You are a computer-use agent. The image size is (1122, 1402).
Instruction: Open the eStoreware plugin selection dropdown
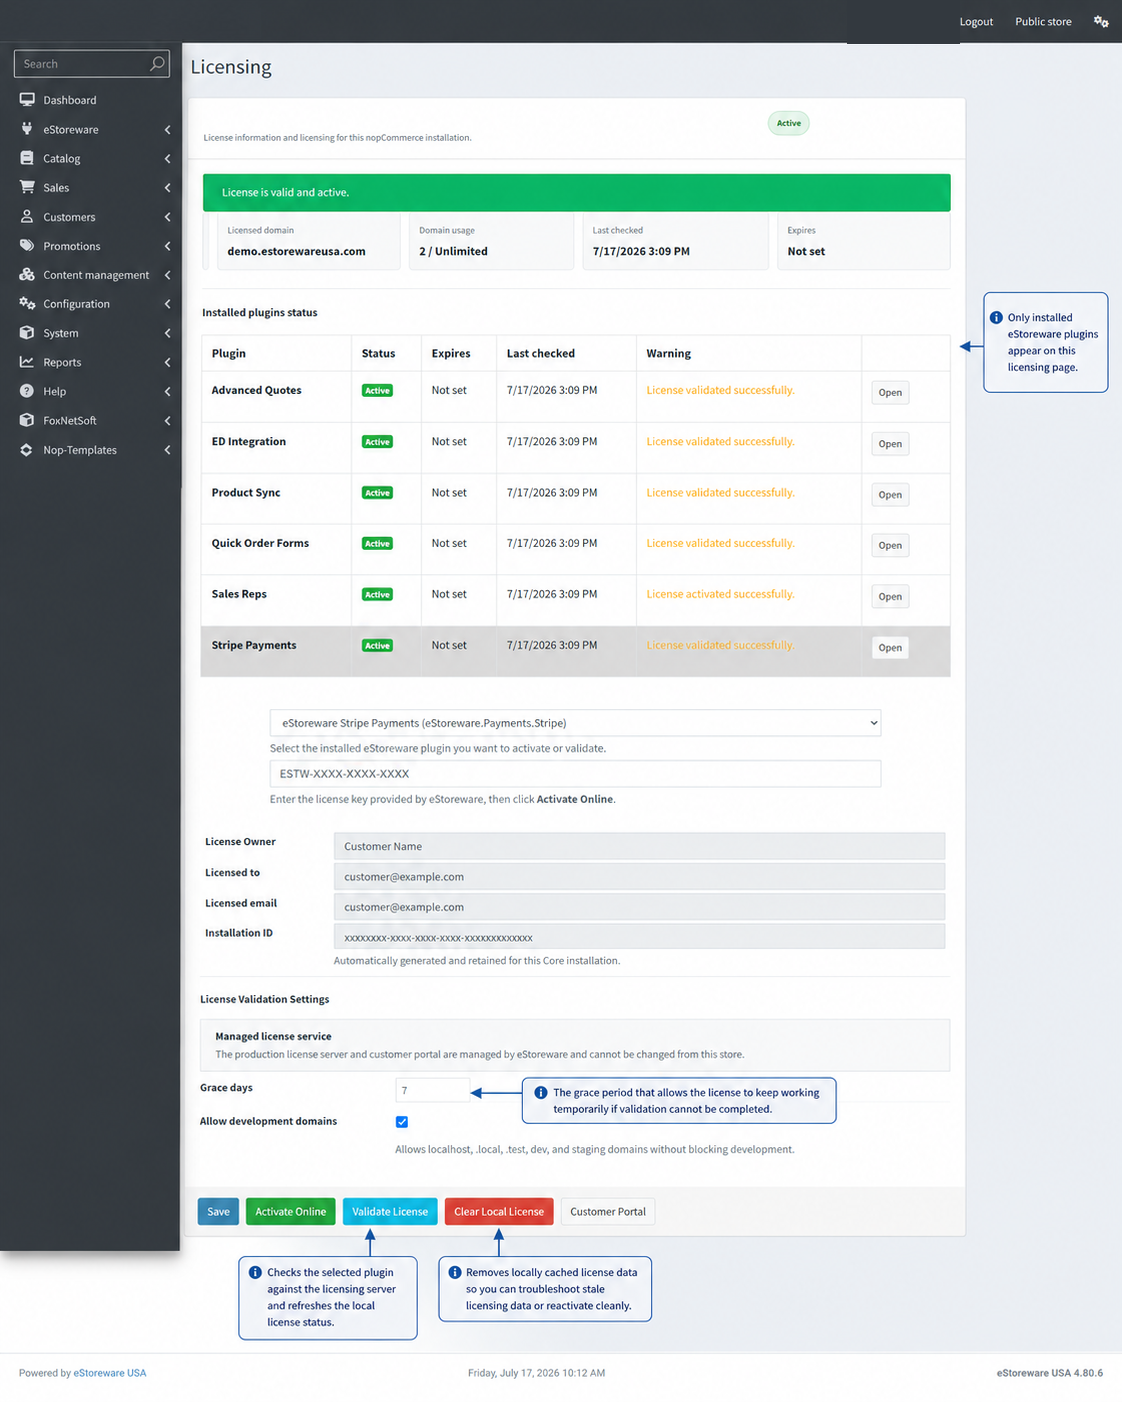coord(575,723)
